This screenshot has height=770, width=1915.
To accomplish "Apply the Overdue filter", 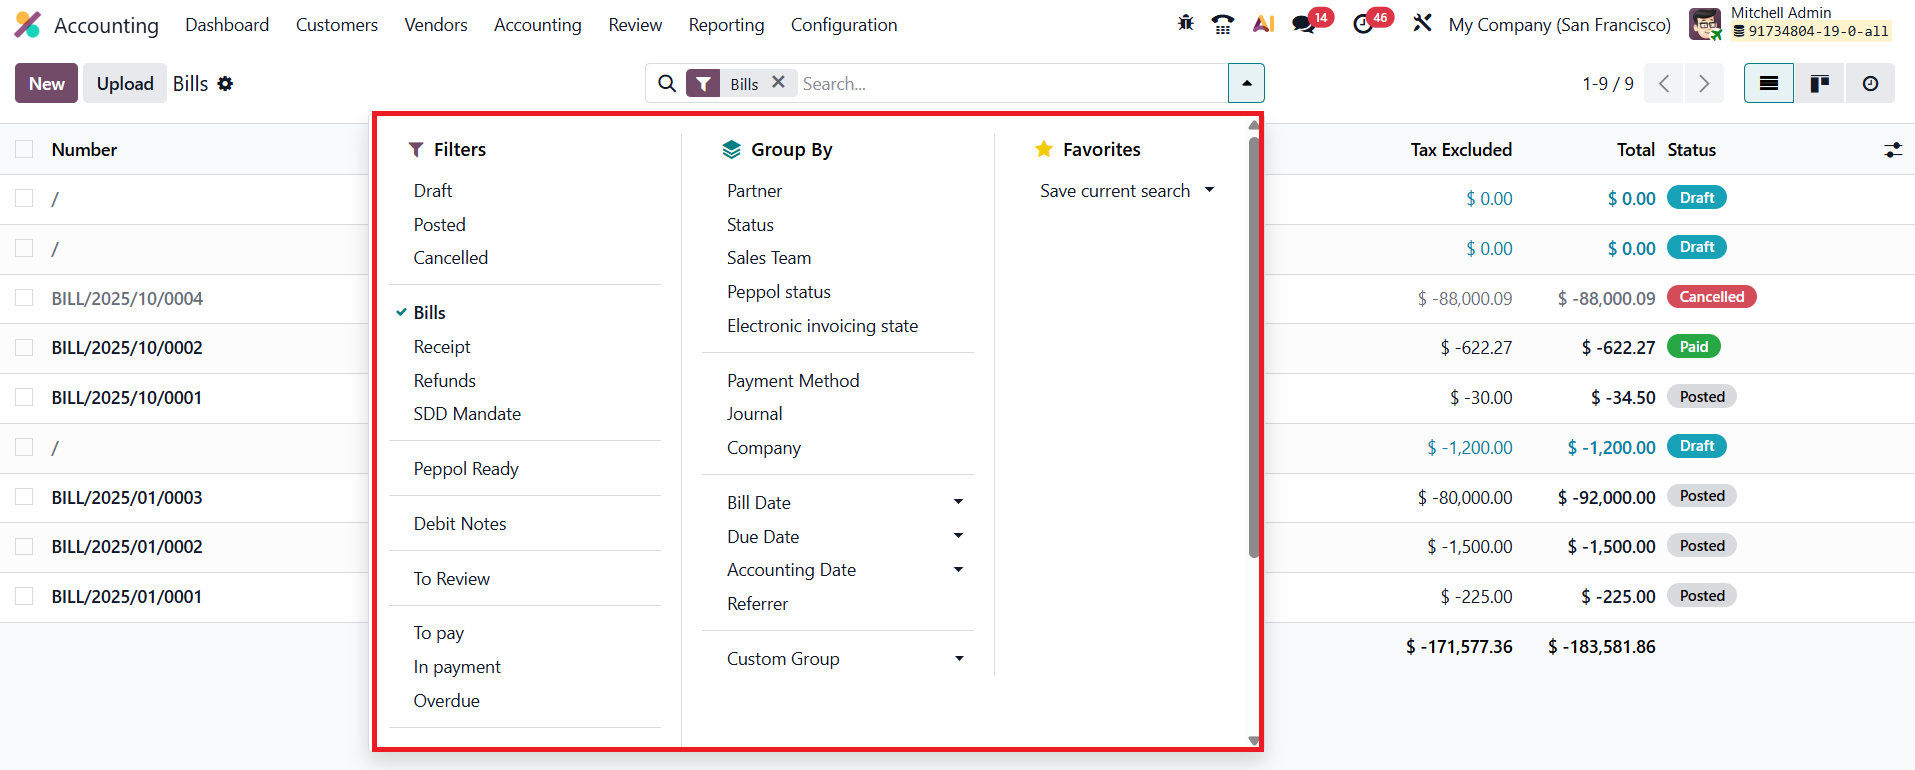I will 446,700.
